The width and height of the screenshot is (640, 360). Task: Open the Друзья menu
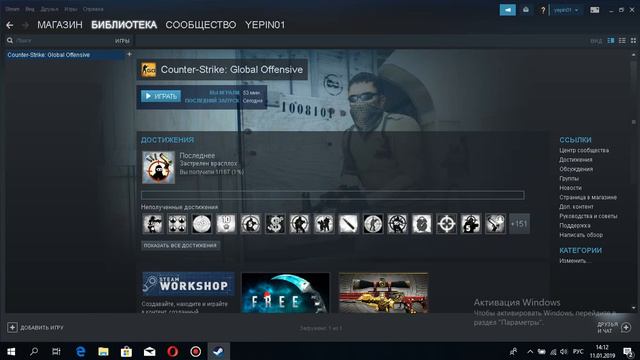coord(49,9)
